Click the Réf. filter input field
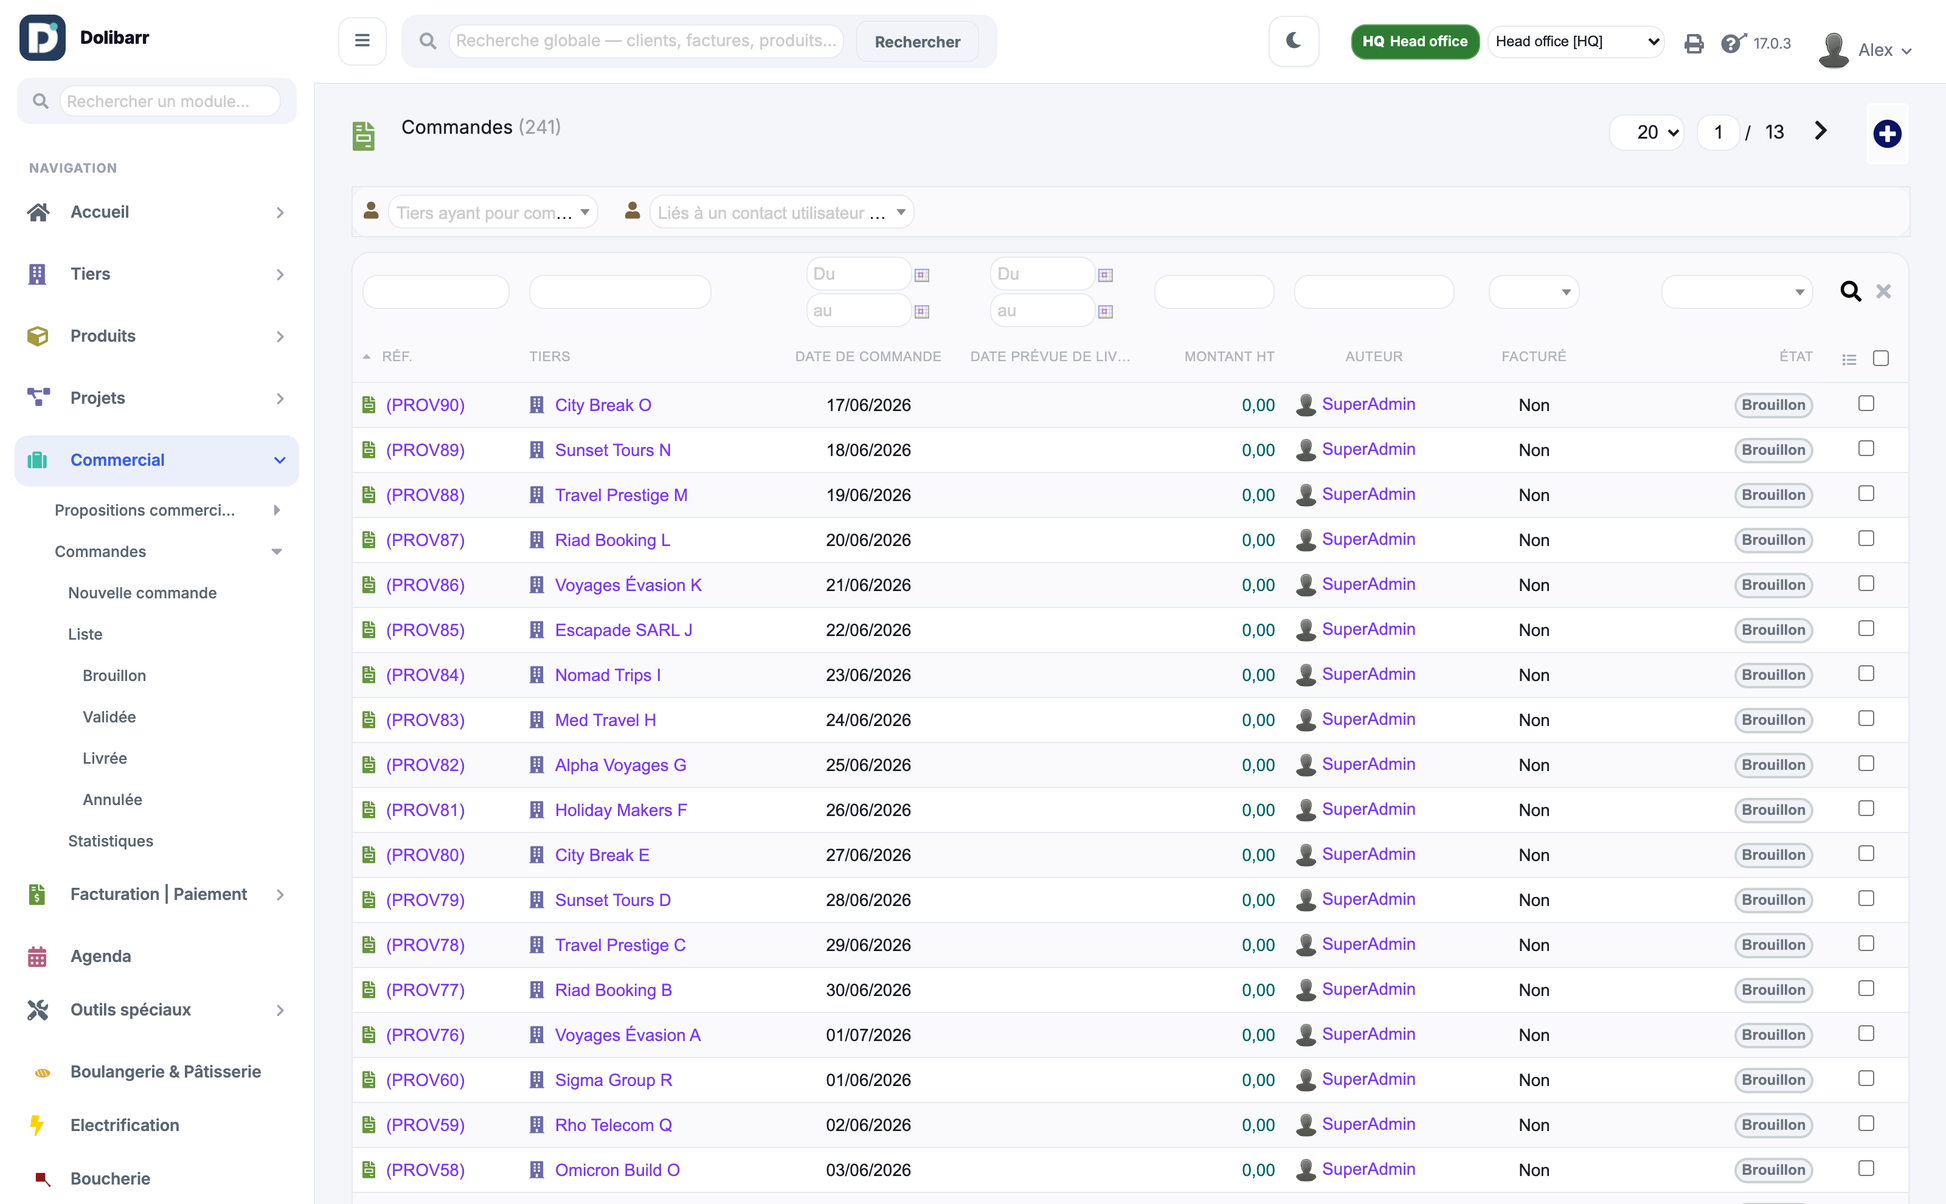 click(x=435, y=292)
